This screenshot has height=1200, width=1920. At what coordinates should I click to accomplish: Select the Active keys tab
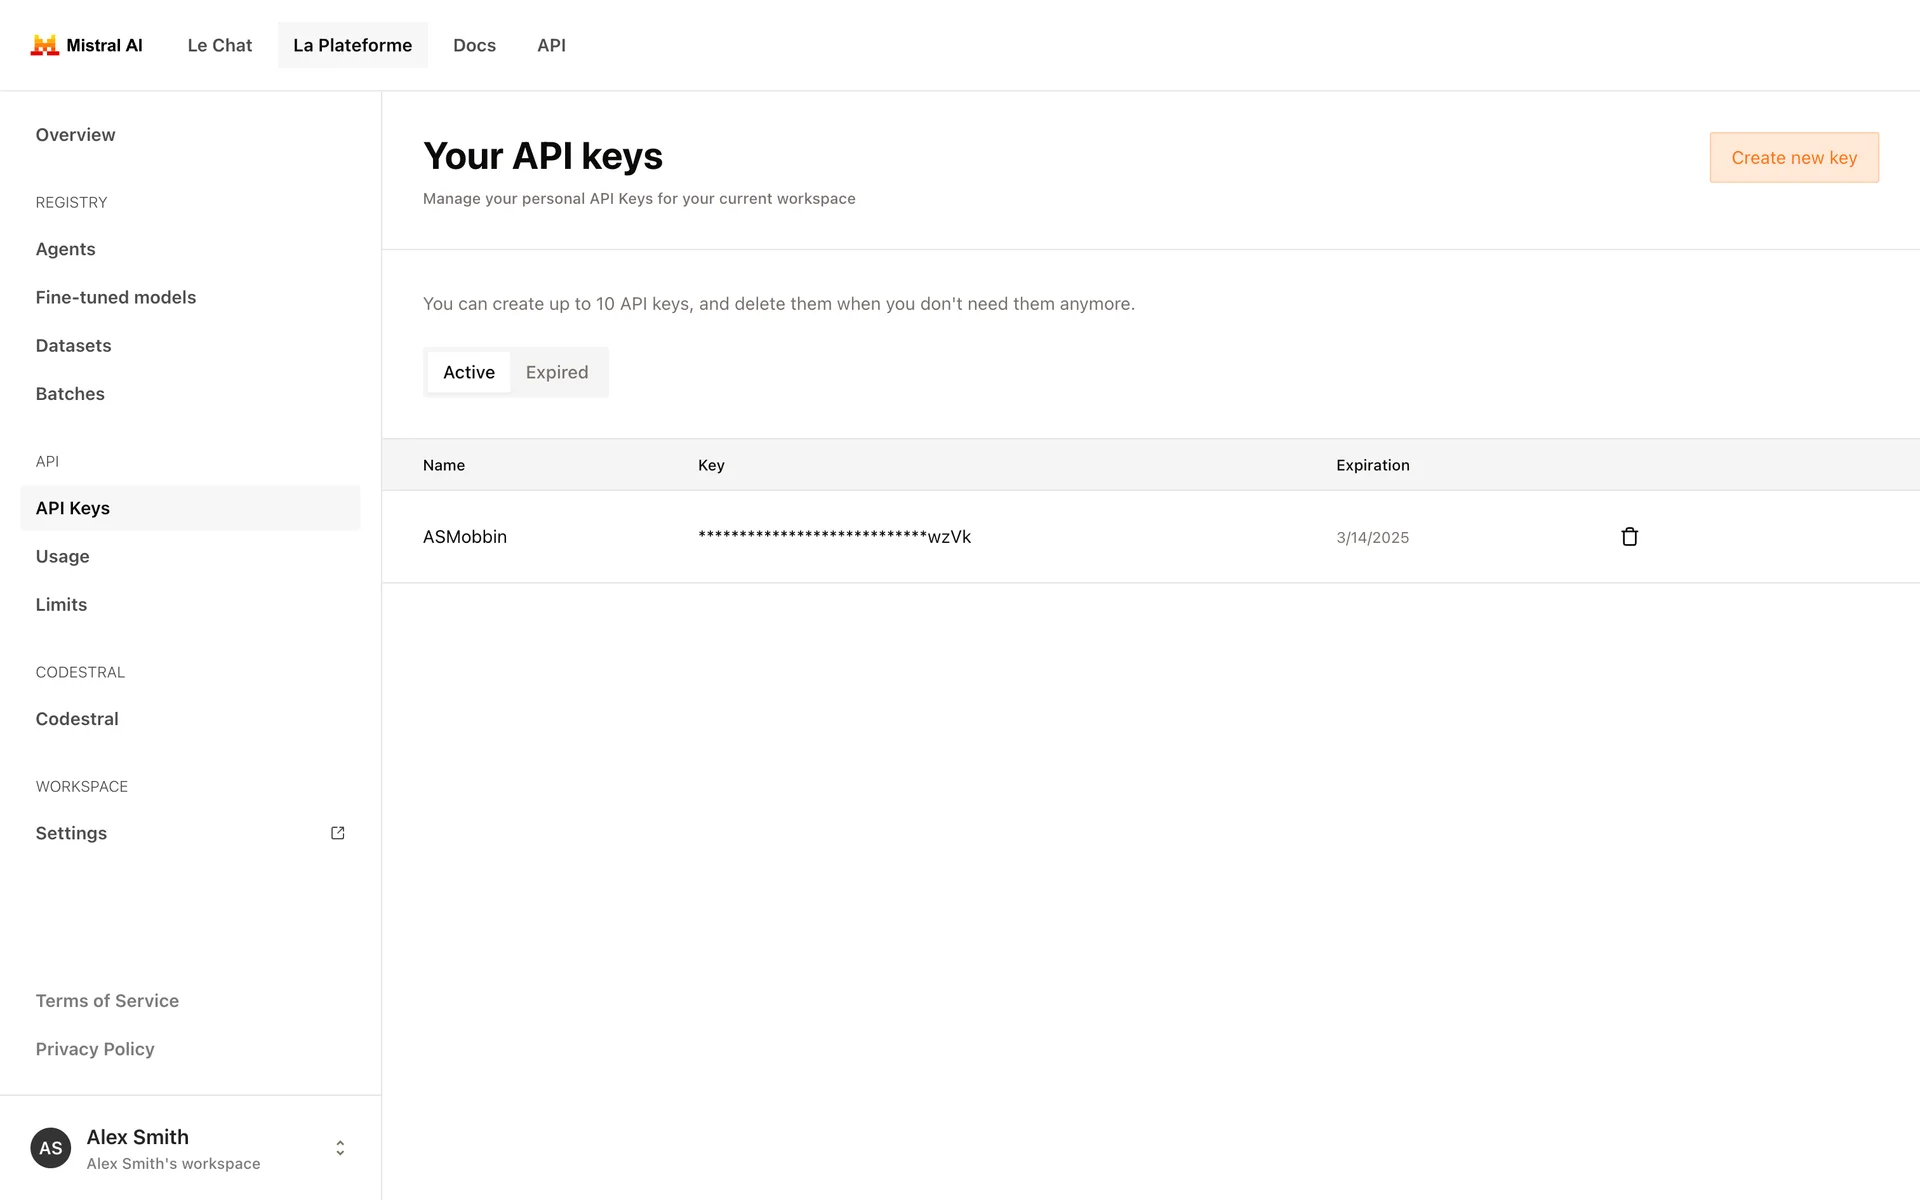click(x=469, y=372)
